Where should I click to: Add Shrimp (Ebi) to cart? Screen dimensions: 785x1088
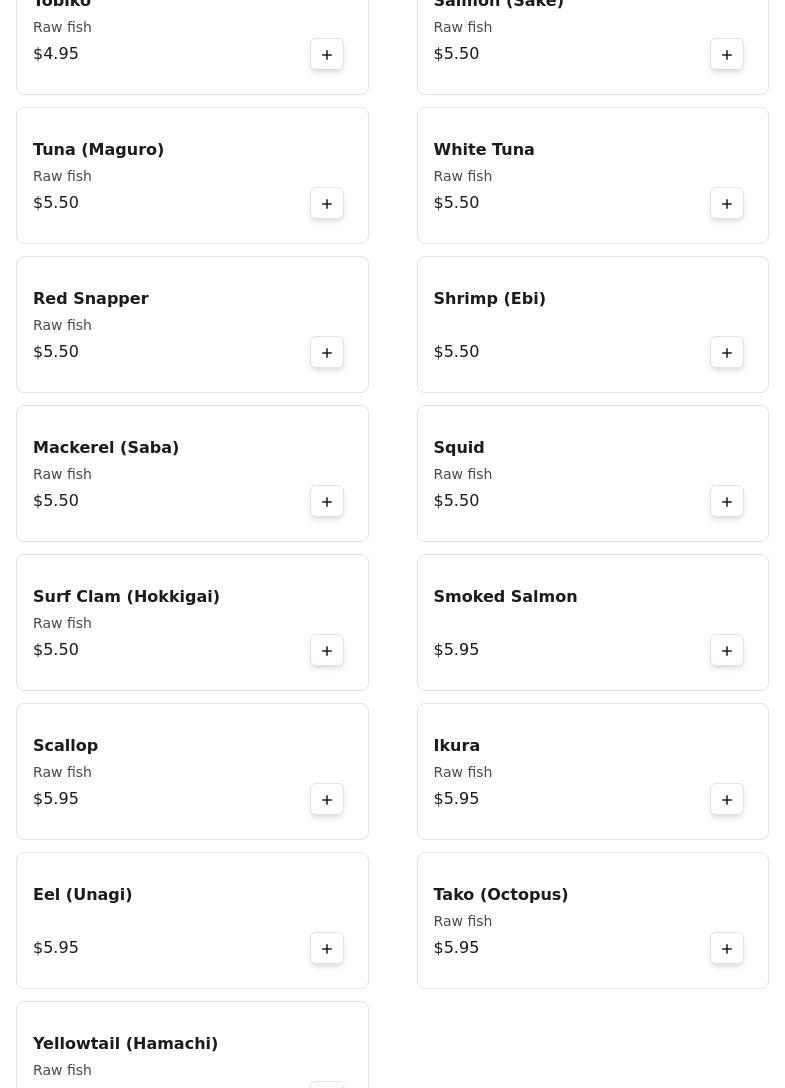(x=727, y=352)
